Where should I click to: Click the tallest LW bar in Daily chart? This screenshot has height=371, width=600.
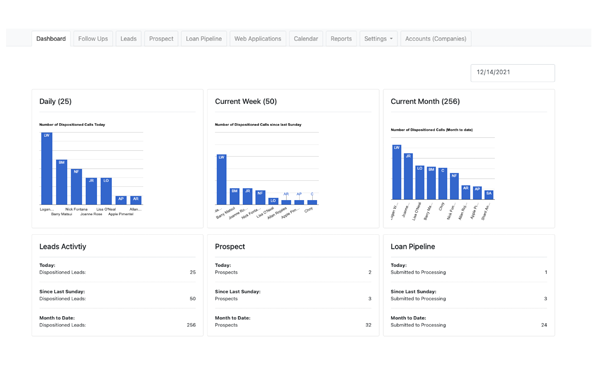pyautogui.click(x=47, y=169)
